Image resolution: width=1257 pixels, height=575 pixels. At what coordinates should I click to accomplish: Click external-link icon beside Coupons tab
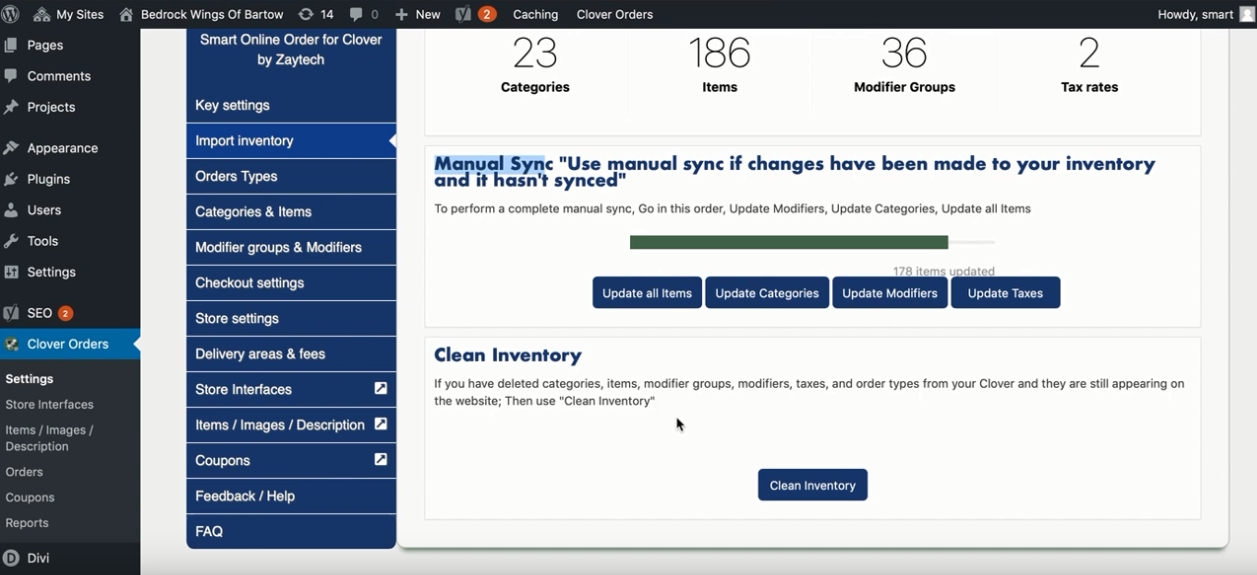point(381,459)
